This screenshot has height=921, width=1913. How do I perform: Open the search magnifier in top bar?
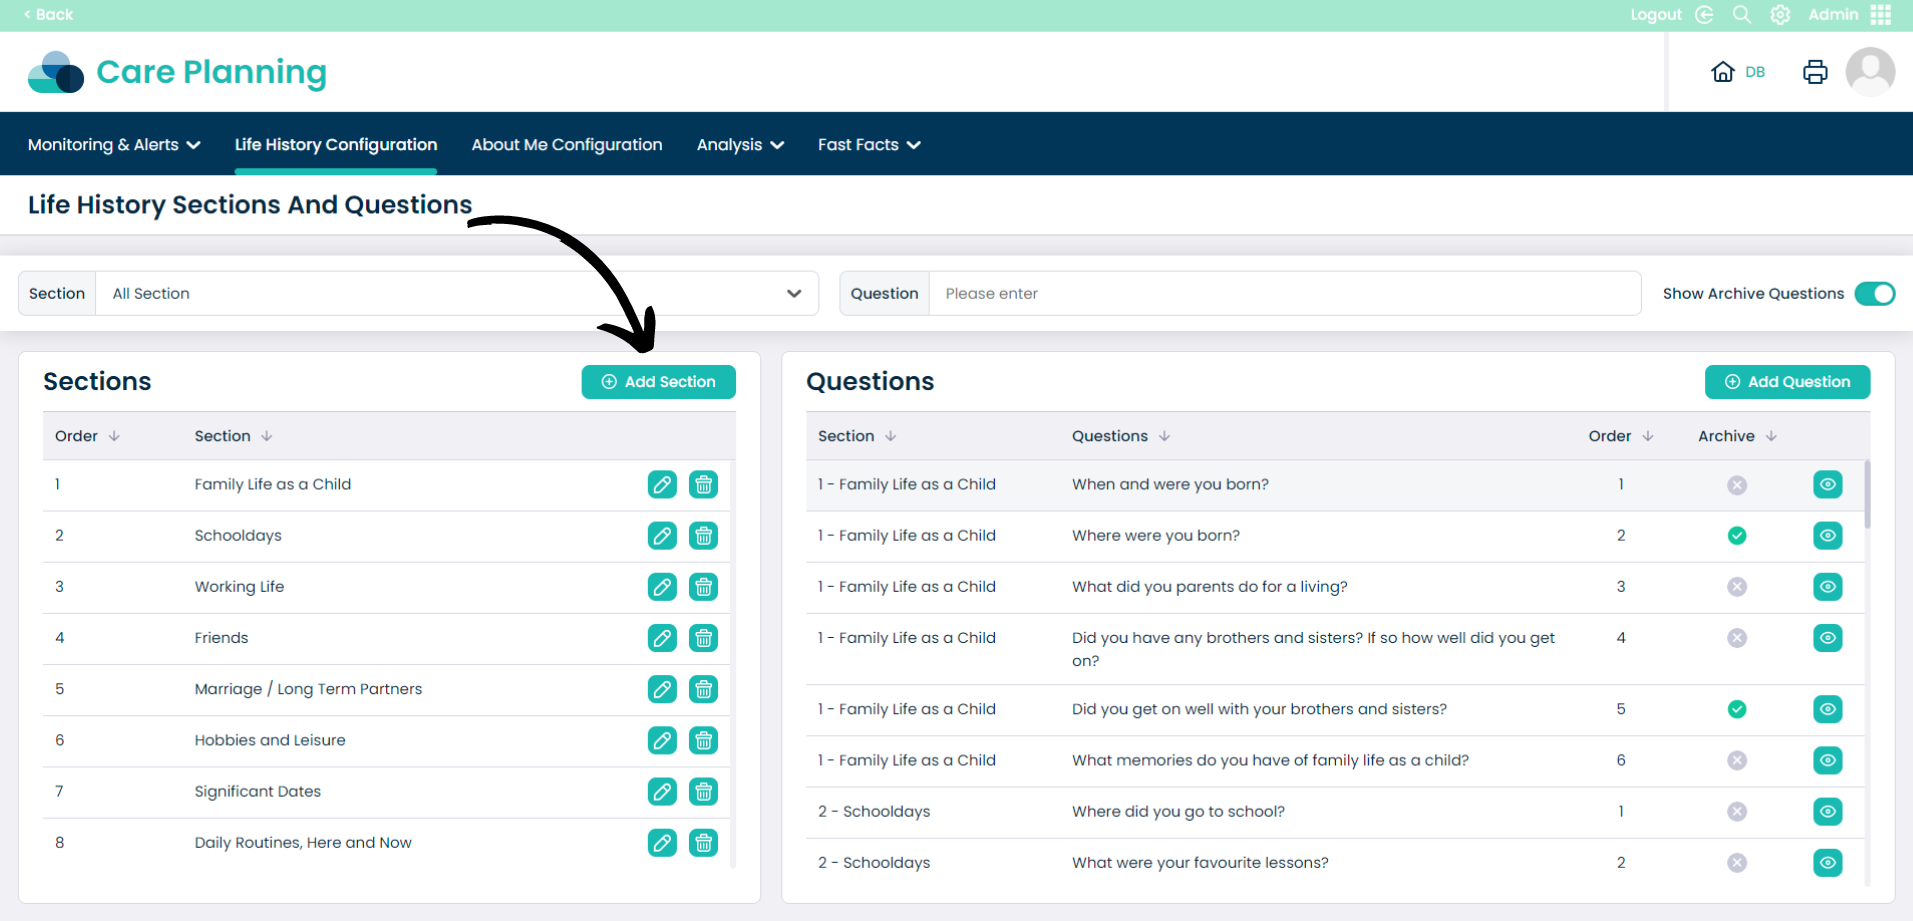pos(1742,15)
